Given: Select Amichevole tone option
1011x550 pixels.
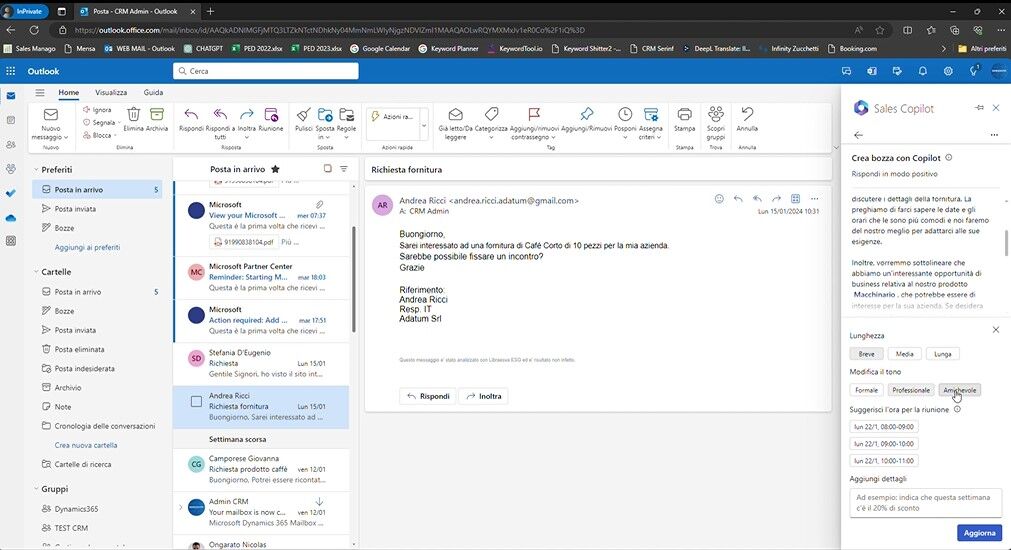Looking at the screenshot, I should coord(959,390).
